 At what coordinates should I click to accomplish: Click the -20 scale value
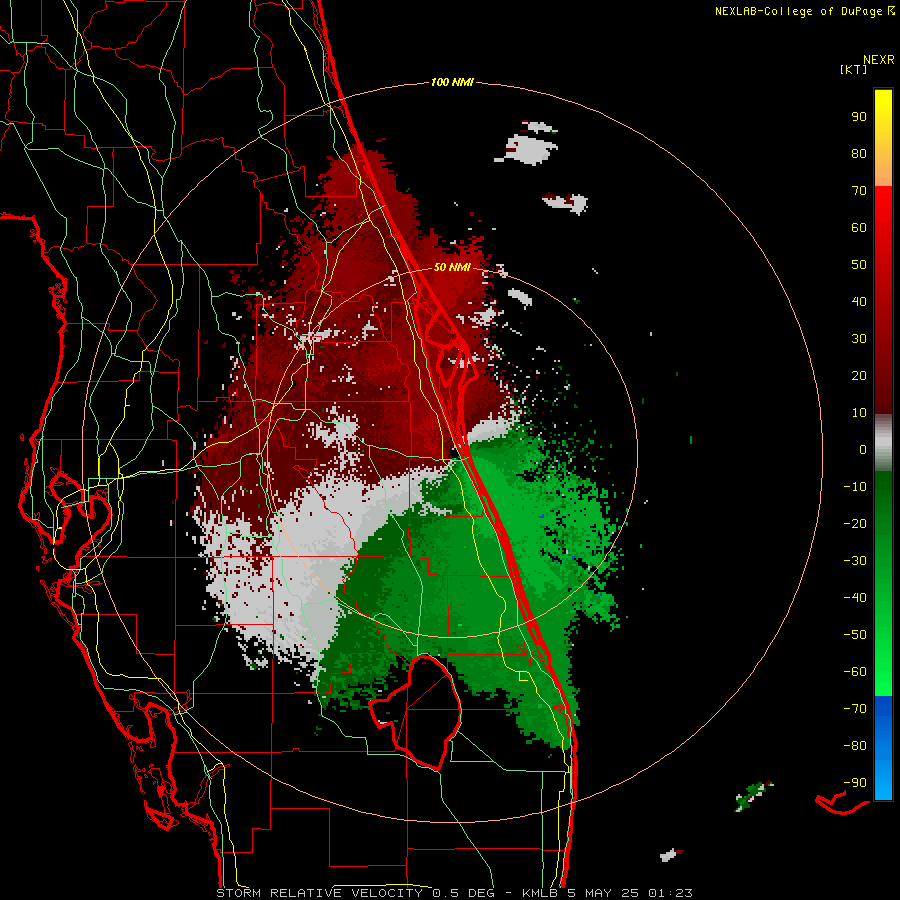[x=855, y=524]
